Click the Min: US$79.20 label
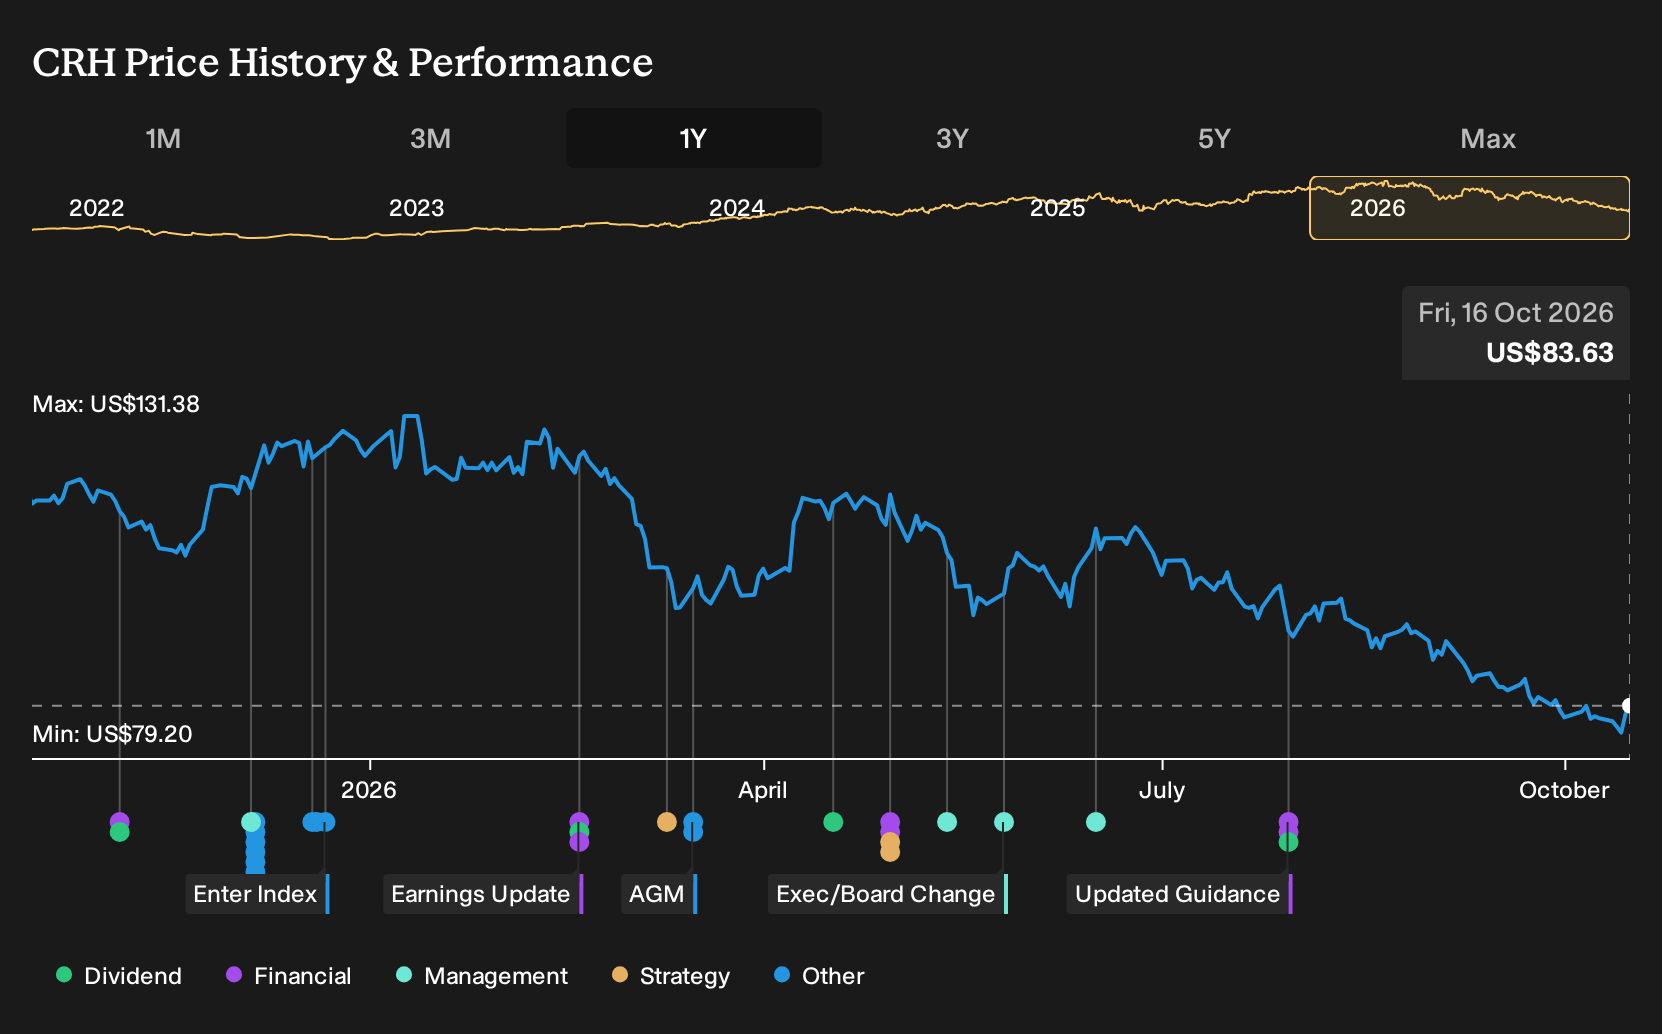Screen dimensions: 1662x1034 pos(112,734)
